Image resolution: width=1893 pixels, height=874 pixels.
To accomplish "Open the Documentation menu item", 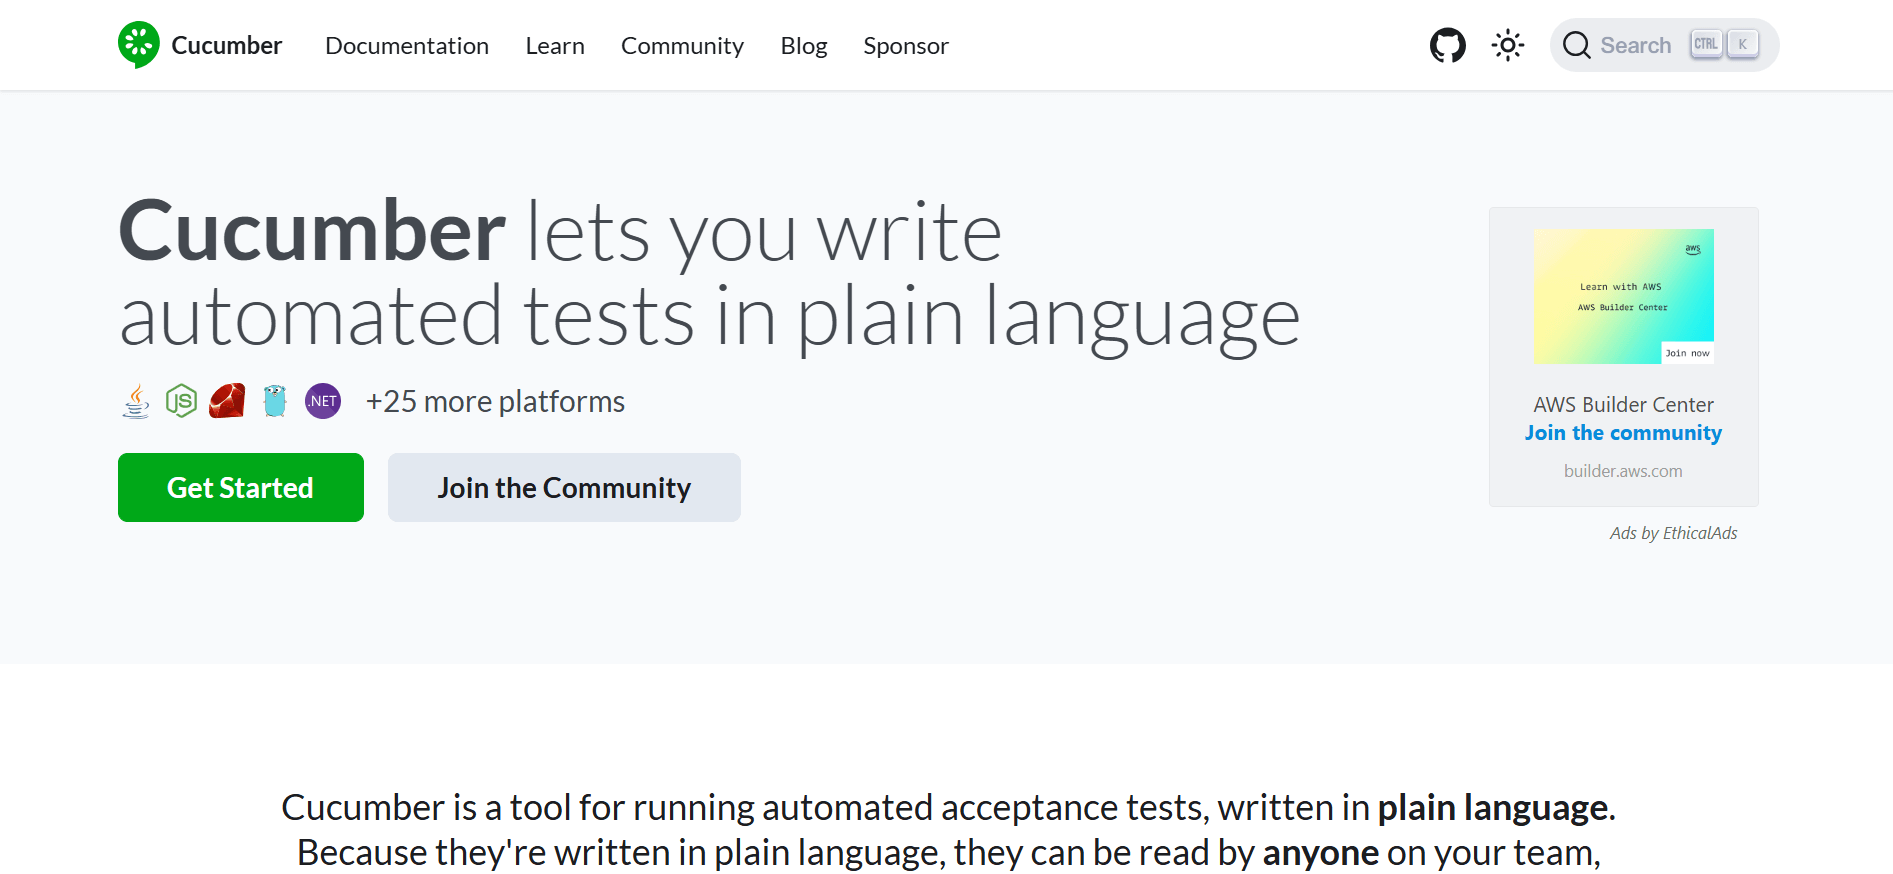I will pos(407,46).
